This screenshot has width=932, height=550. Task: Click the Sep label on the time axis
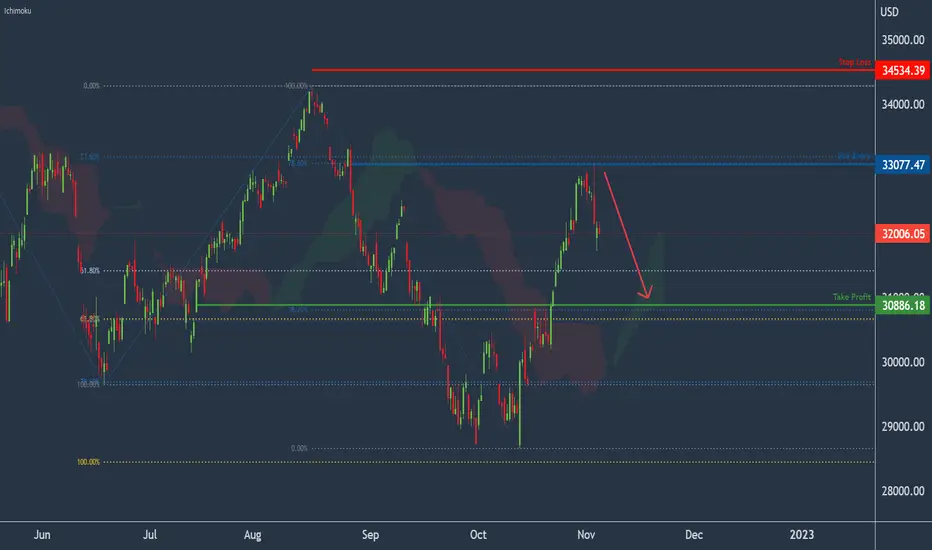point(370,535)
